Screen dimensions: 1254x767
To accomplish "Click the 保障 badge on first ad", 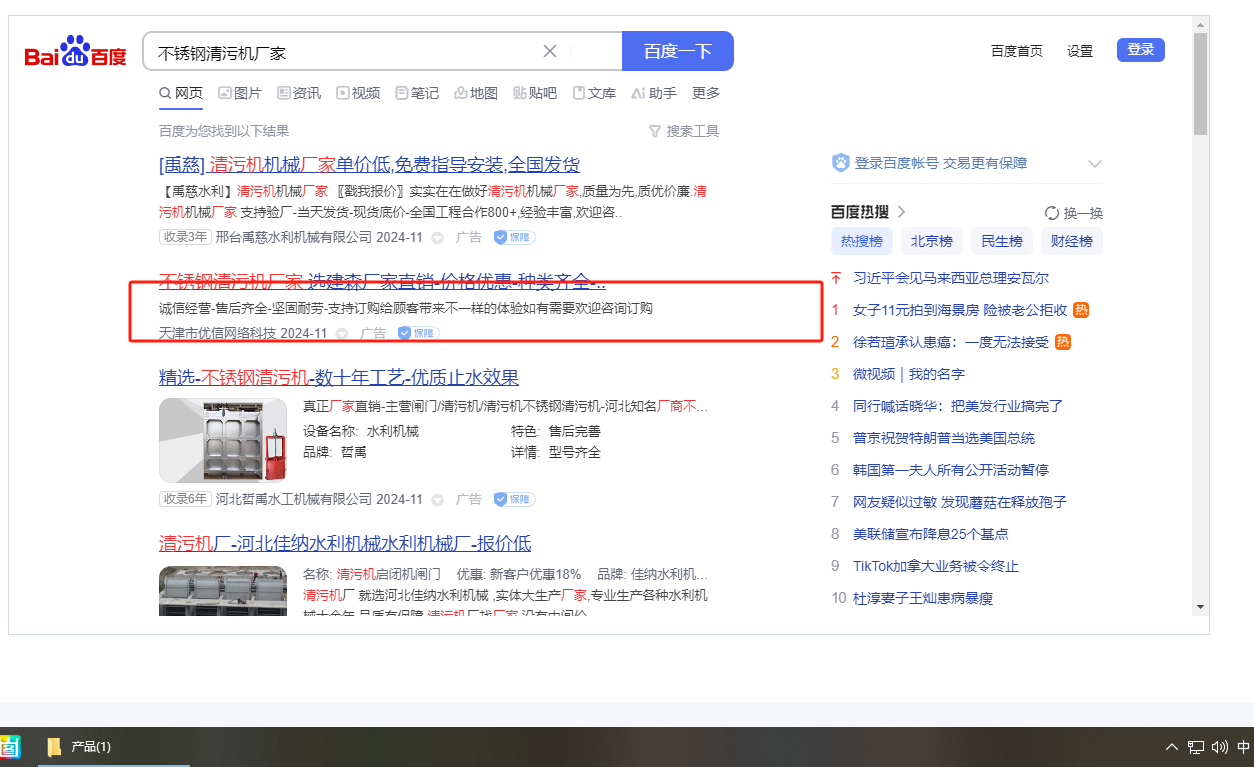I will [x=515, y=237].
